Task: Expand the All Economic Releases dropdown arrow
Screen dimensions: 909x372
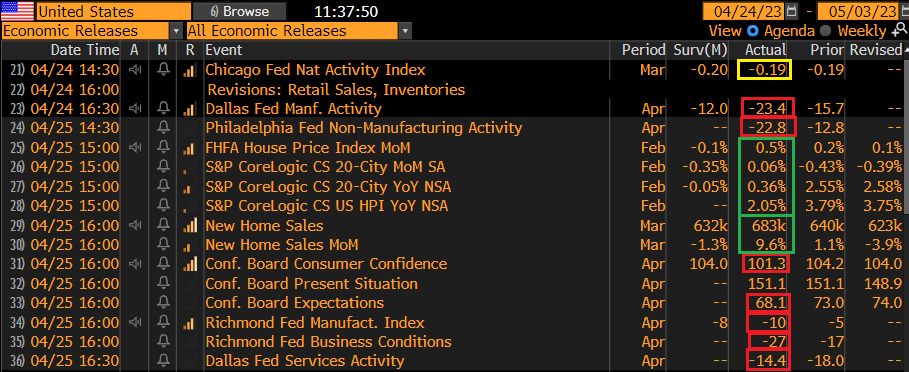Action: [x=406, y=31]
